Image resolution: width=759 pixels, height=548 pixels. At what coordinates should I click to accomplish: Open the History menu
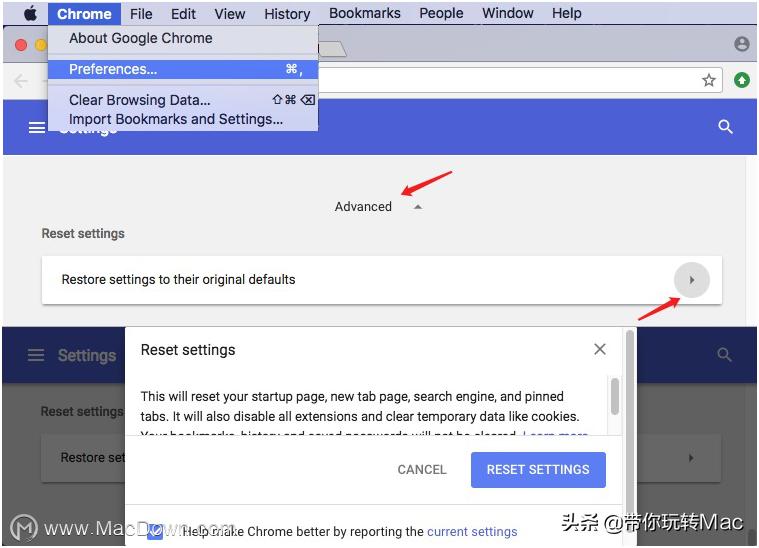pyautogui.click(x=287, y=14)
